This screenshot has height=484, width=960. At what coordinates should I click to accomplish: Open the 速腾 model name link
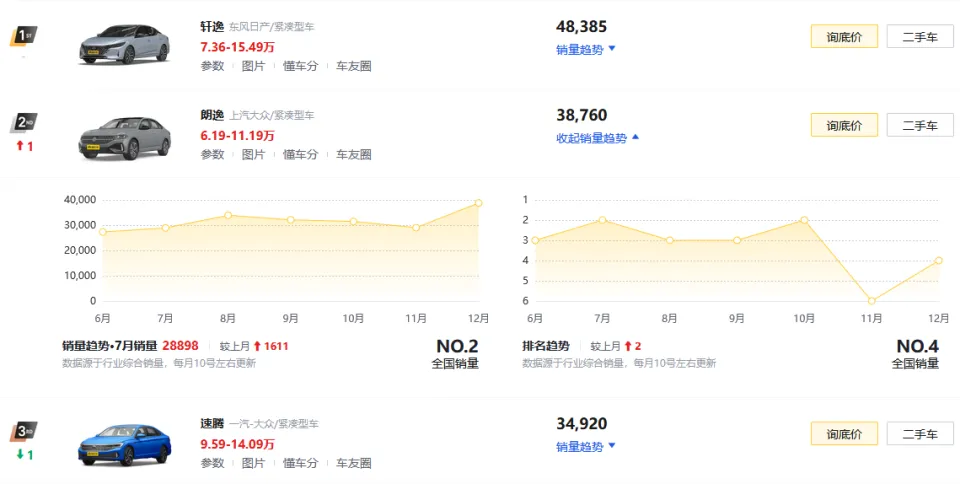tap(212, 423)
